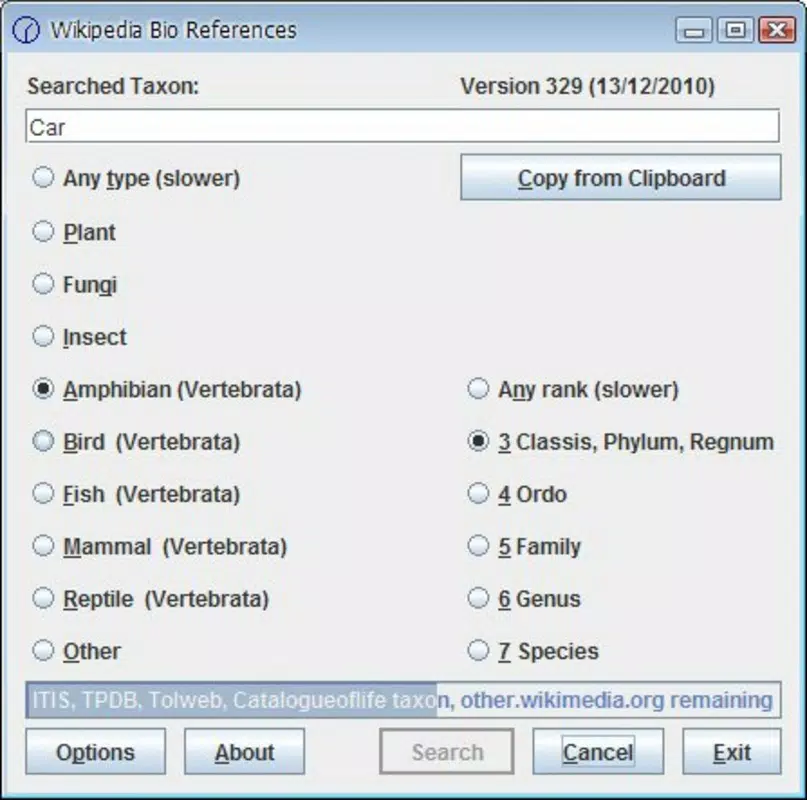Choose the 4 Ordo rank
The height and width of the screenshot is (800, 807).
pos(517,494)
